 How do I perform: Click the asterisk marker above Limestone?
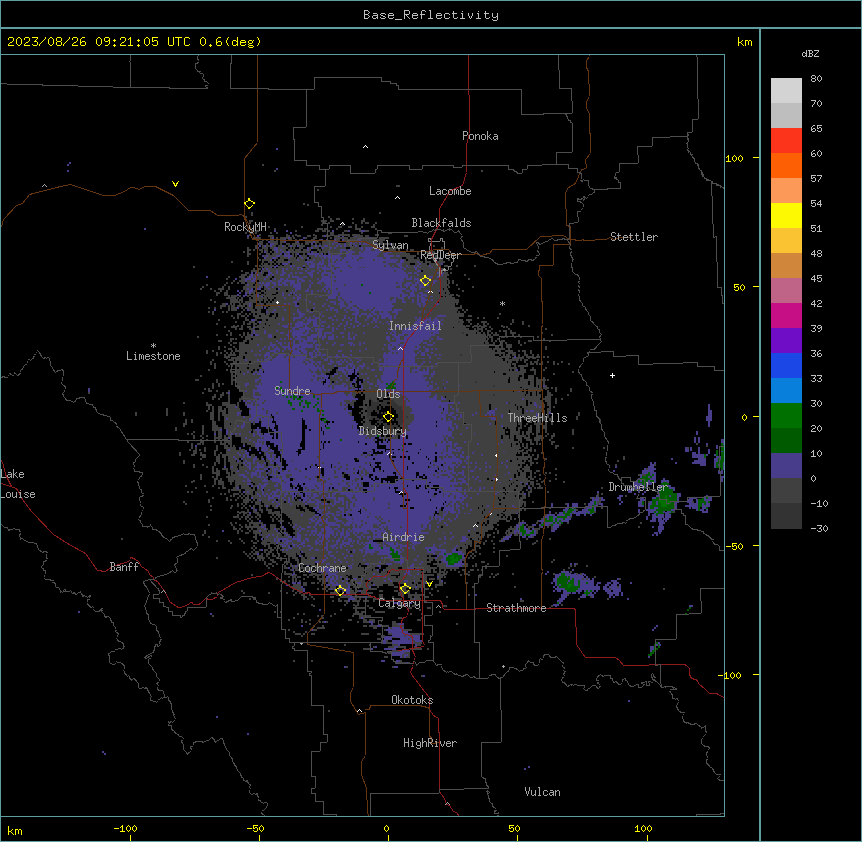(x=153, y=346)
